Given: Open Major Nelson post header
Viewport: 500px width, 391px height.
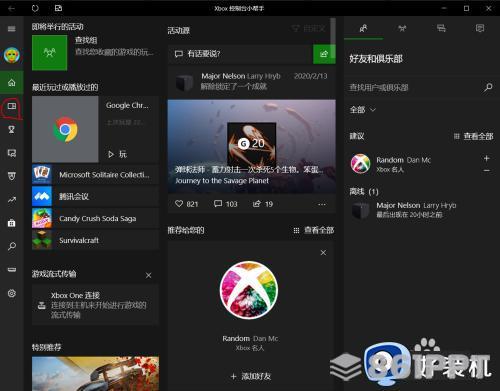Looking at the screenshot, I should pyautogui.click(x=252, y=82).
